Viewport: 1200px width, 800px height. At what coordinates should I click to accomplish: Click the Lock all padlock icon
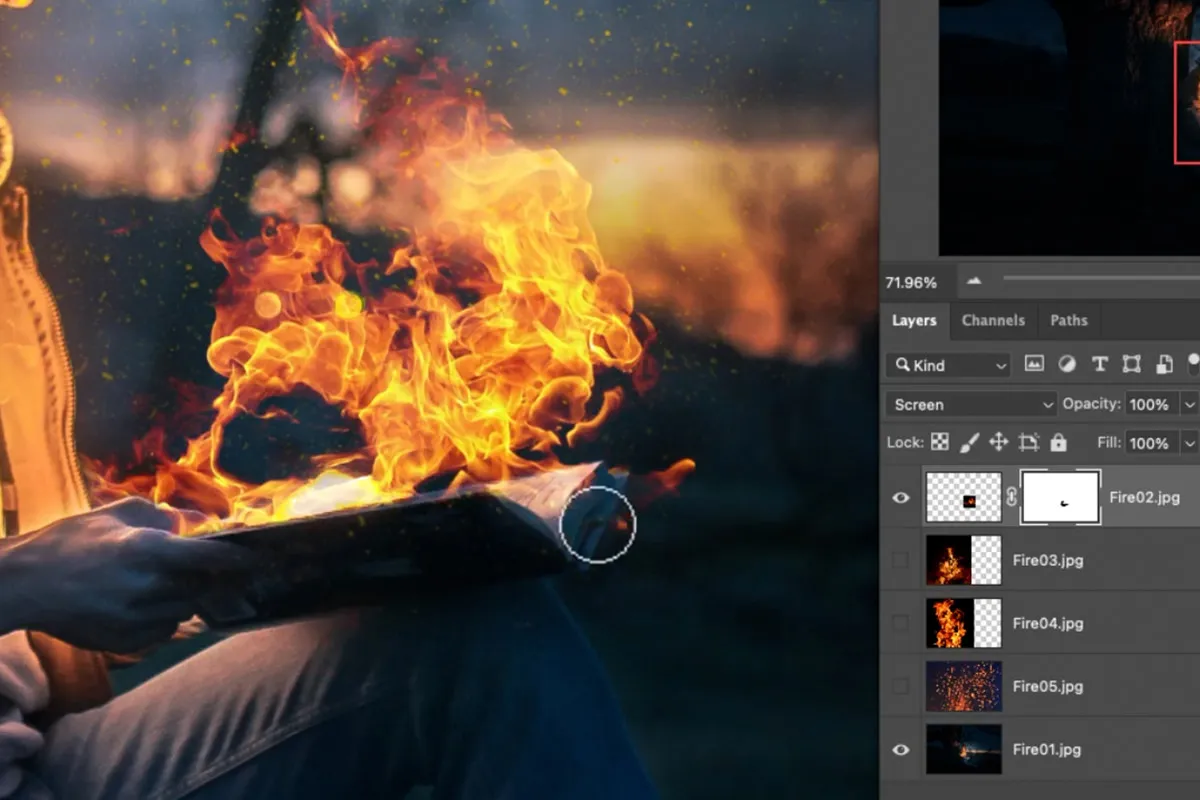click(x=1059, y=442)
